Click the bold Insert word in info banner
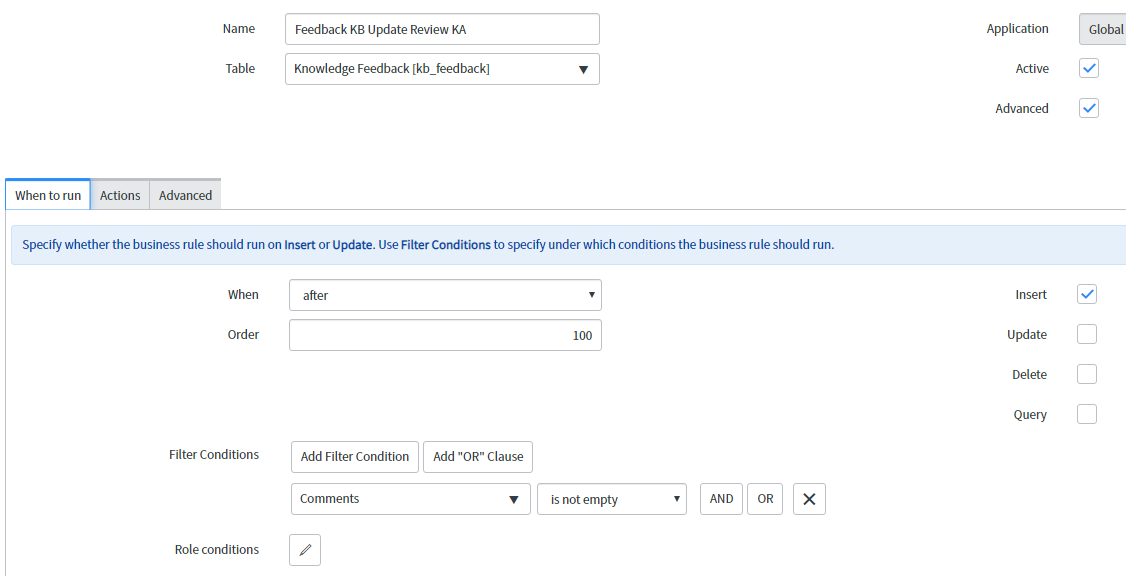 click(x=299, y=245)
